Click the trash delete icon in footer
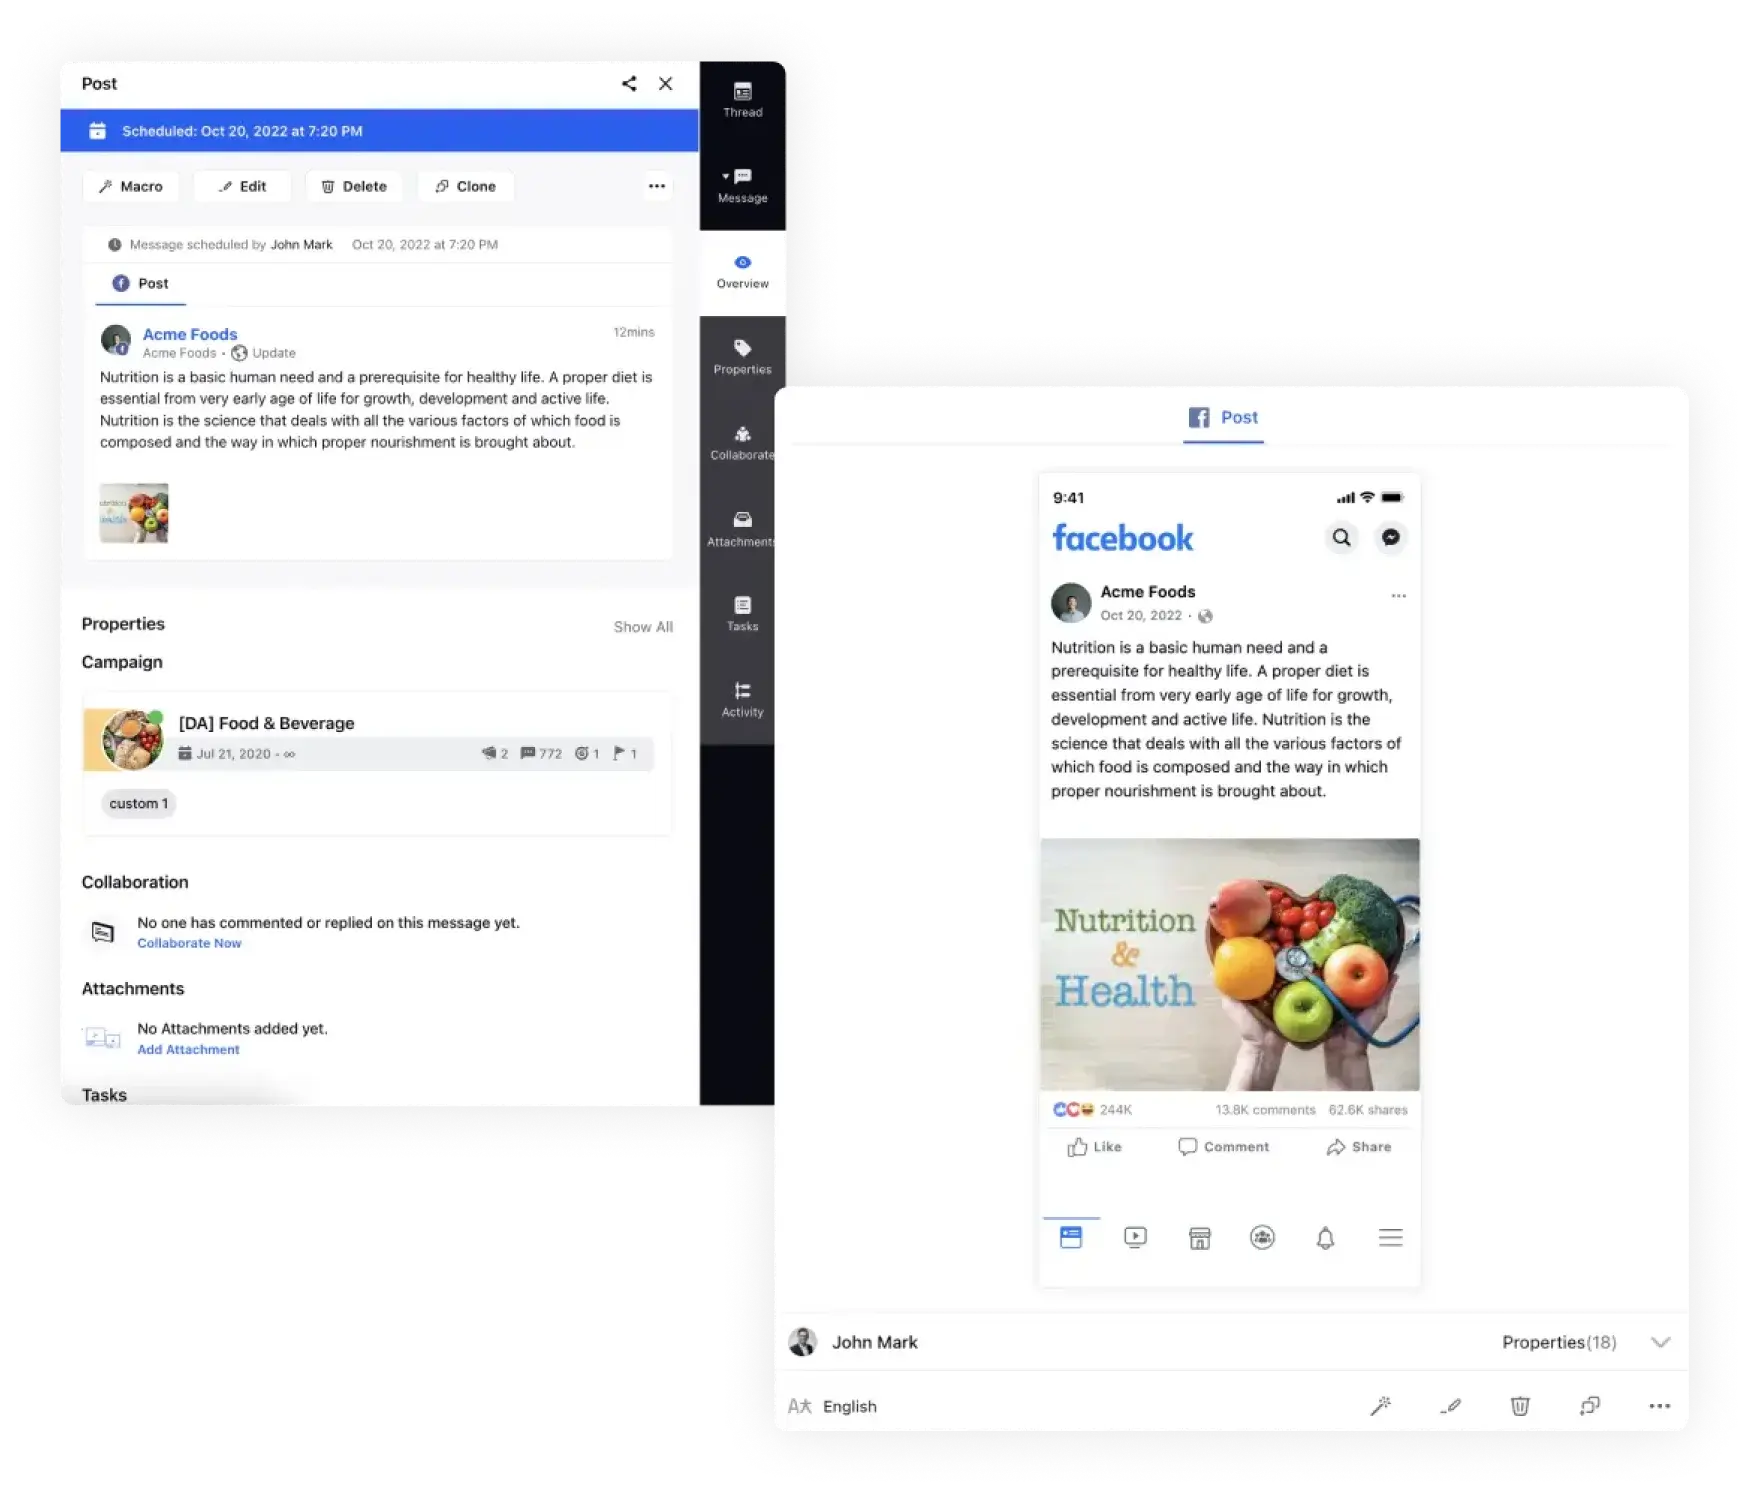The image size is (1749, 1490). (1520, 1407)
